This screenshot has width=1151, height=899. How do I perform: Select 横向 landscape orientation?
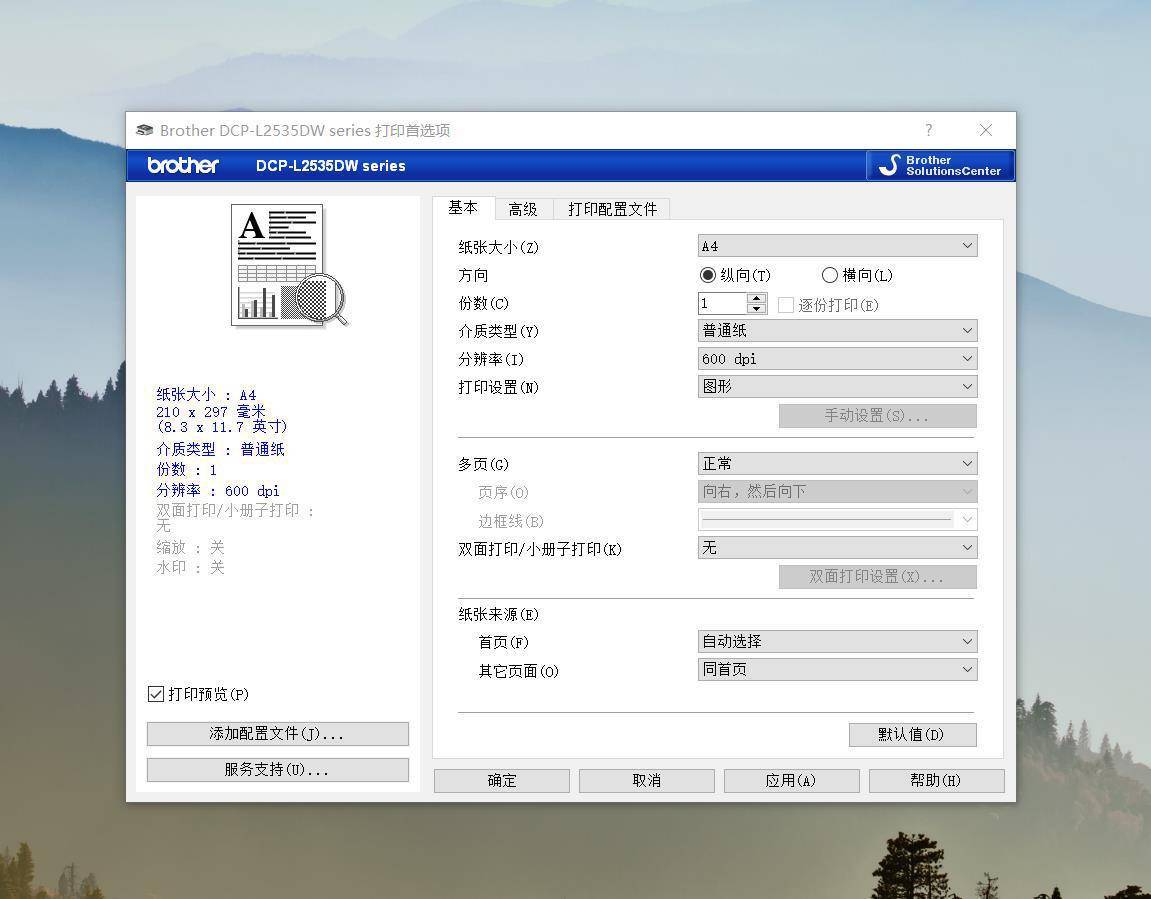click(830, 275)
